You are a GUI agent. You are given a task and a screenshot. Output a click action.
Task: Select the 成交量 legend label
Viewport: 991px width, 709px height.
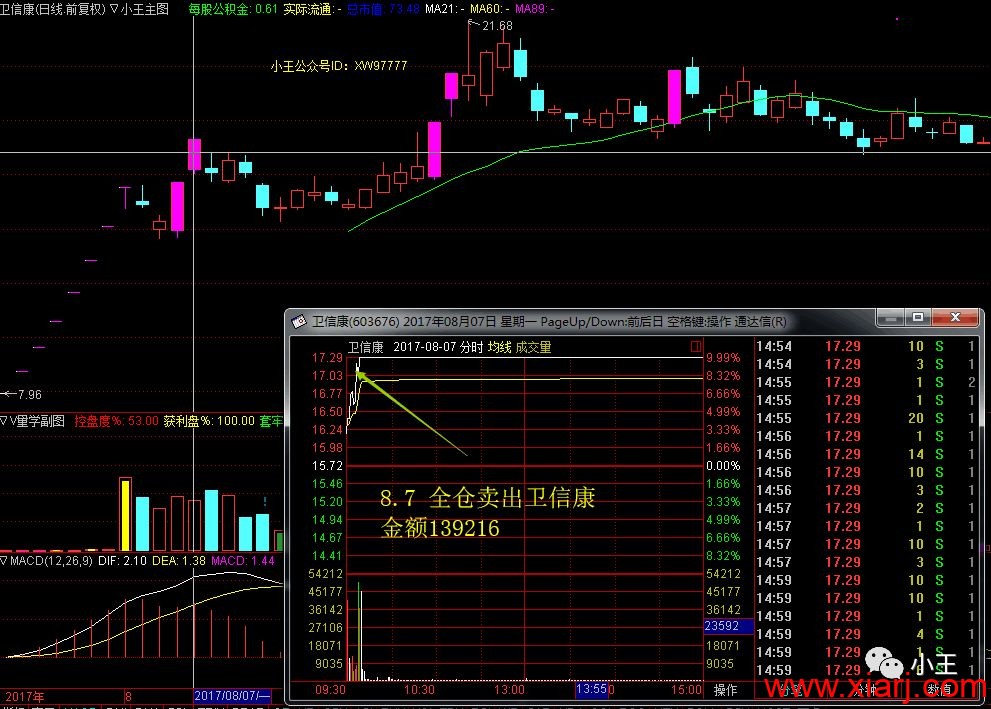click(x=533, y=347)
